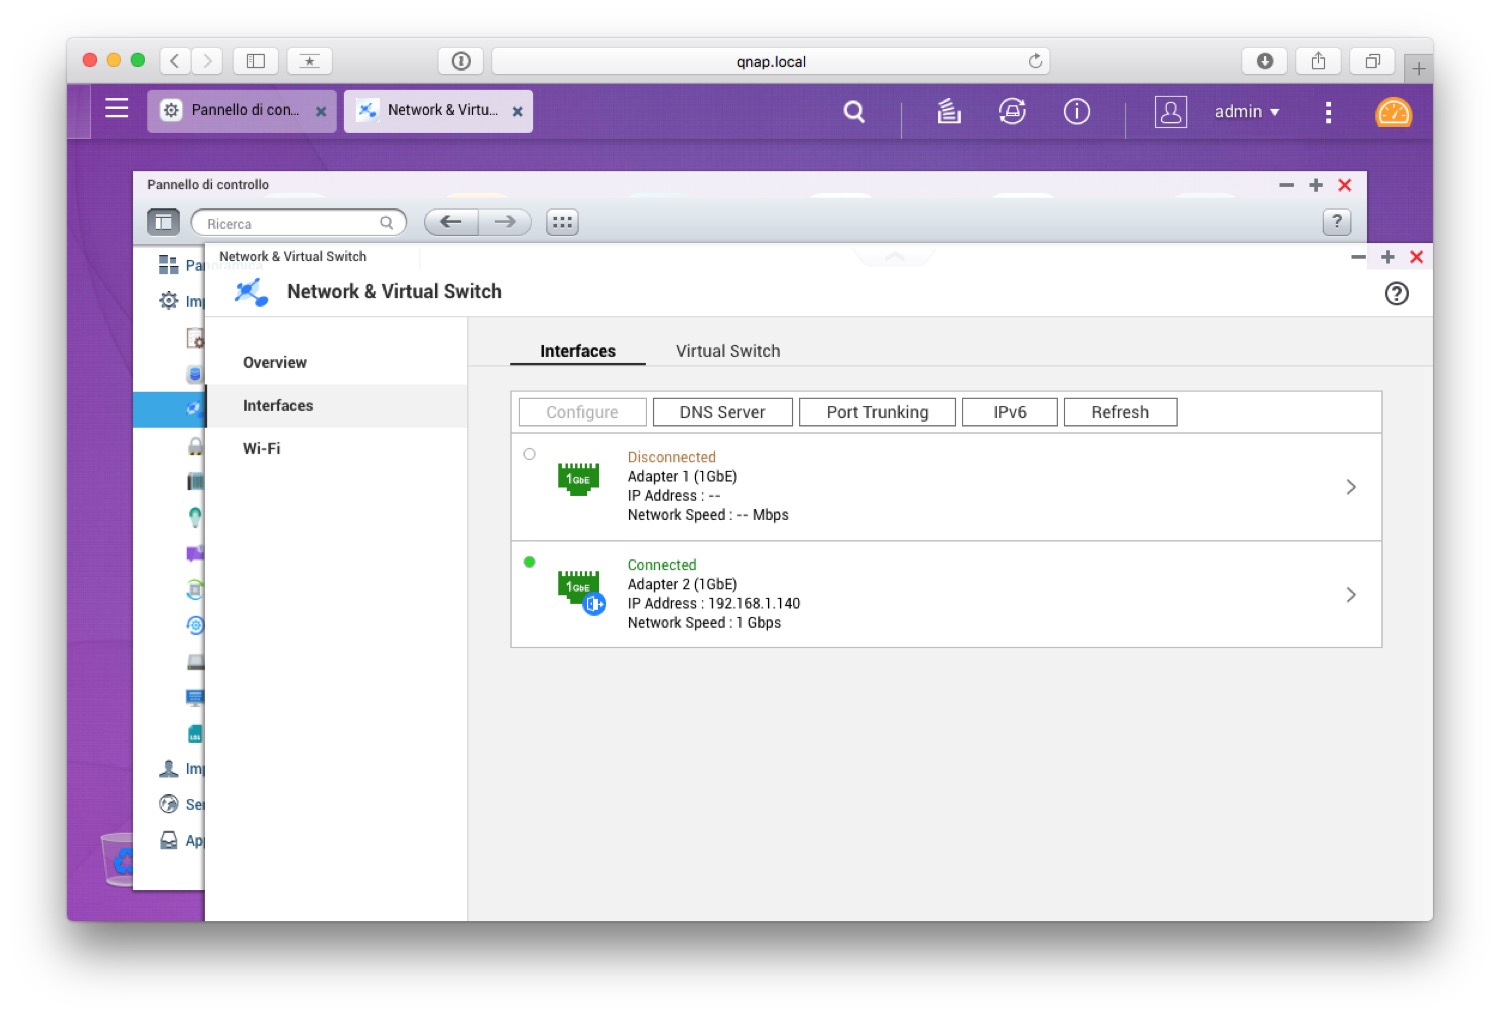1500x1017 pixels.
Task: Click "Network Speed : -- Mbps" text
Action: (708, 514)
